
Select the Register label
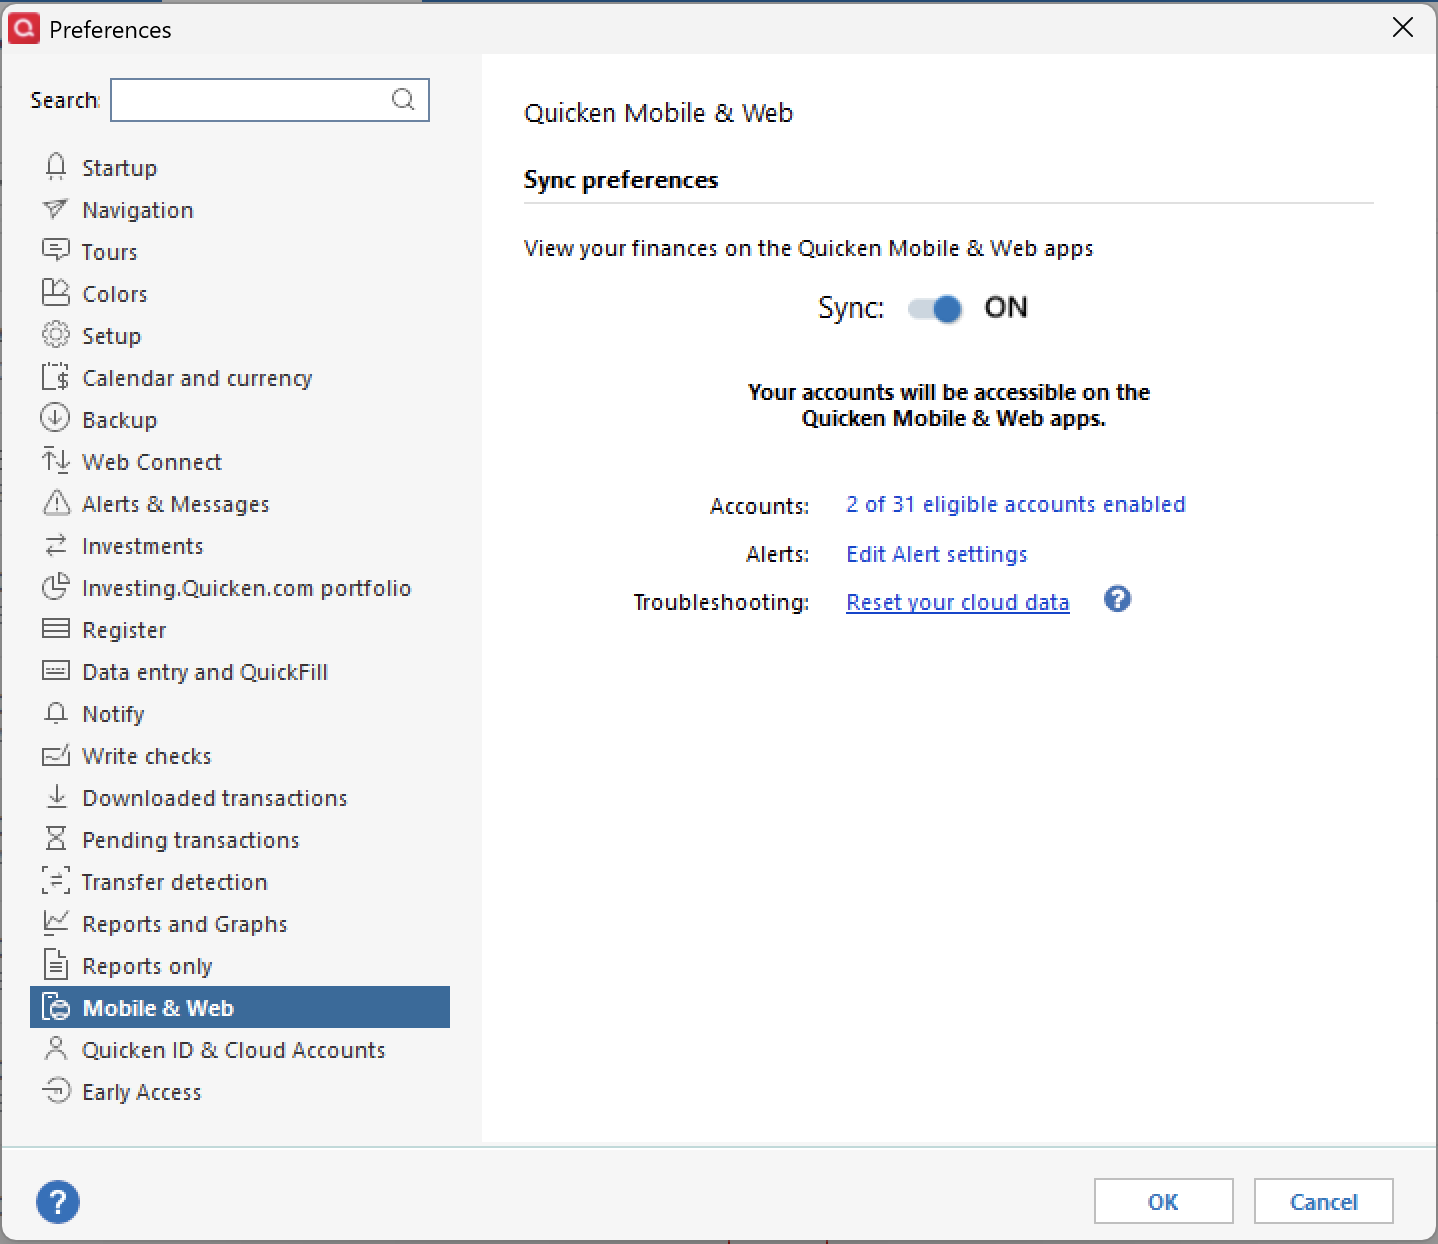pos(124,630)
